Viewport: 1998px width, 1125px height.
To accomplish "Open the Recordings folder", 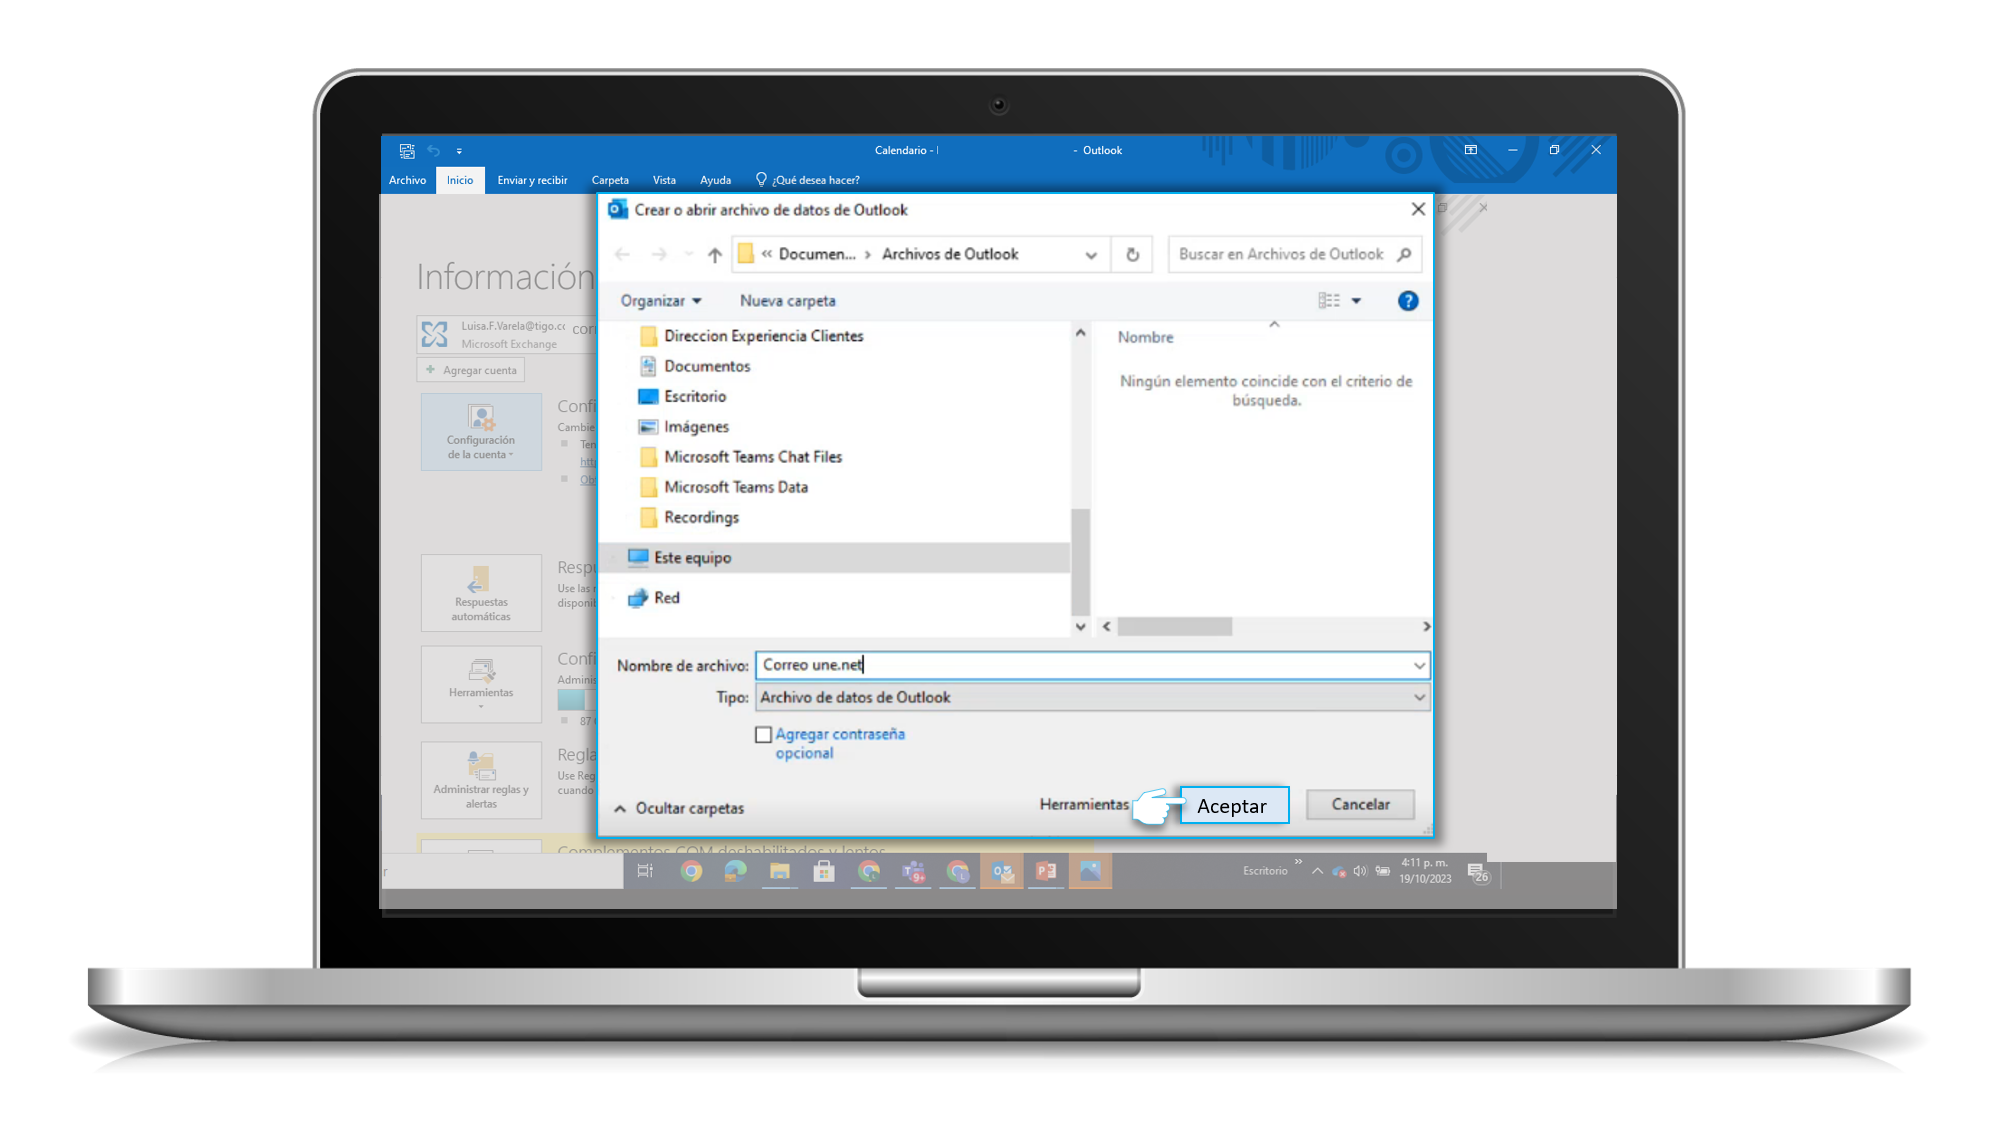I will coord(689,517).
